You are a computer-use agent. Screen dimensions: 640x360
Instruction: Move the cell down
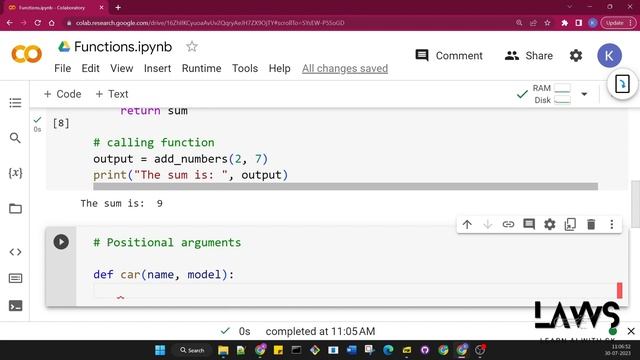tap(487, 224)
